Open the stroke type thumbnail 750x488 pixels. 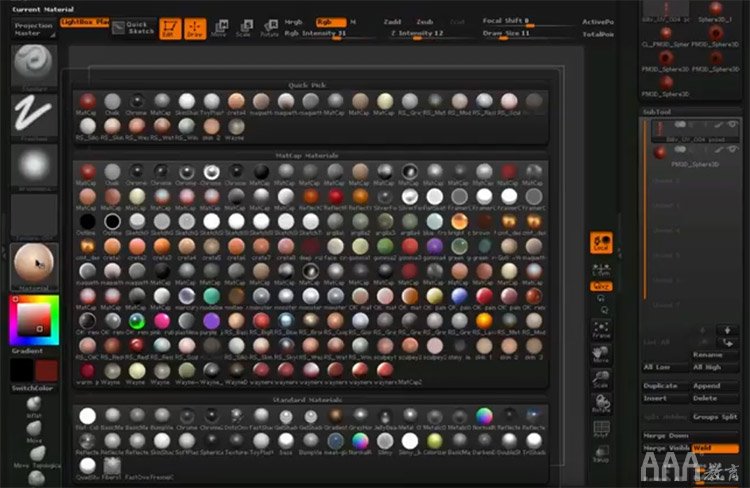(34, 116)
